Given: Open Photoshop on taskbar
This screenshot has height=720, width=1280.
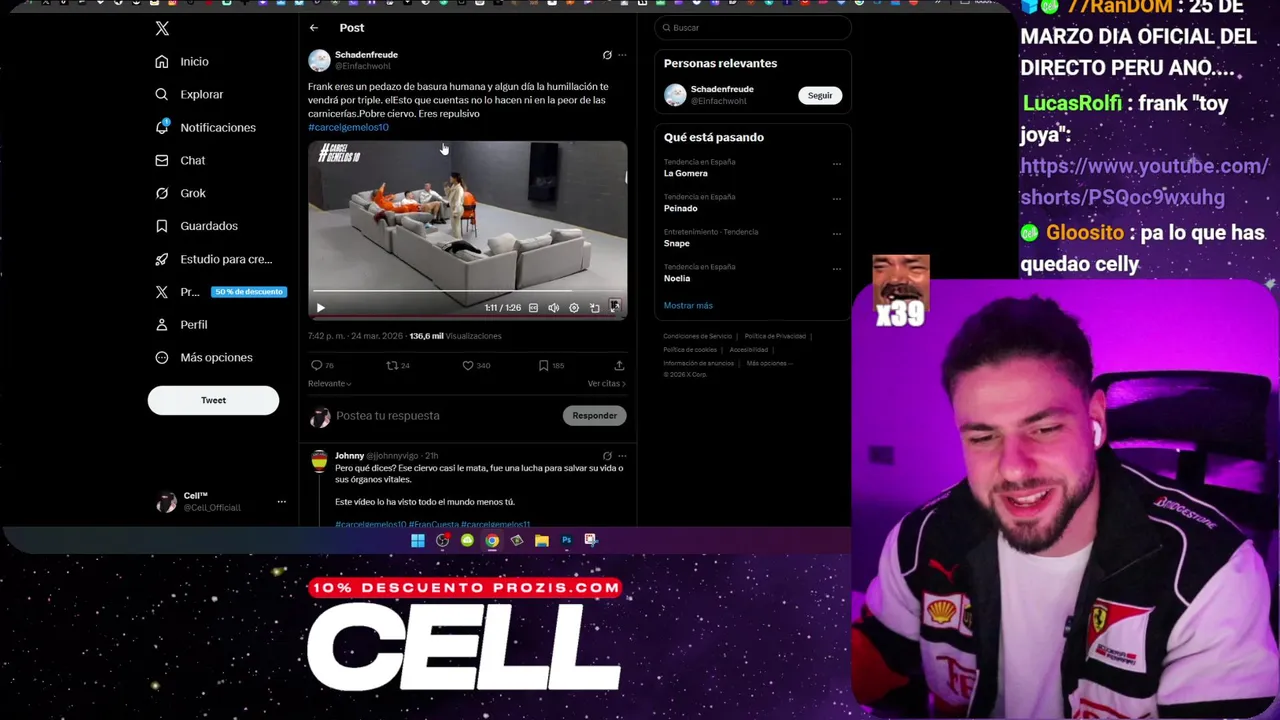Looking at the screenshot, I should (x=567, y=540).
